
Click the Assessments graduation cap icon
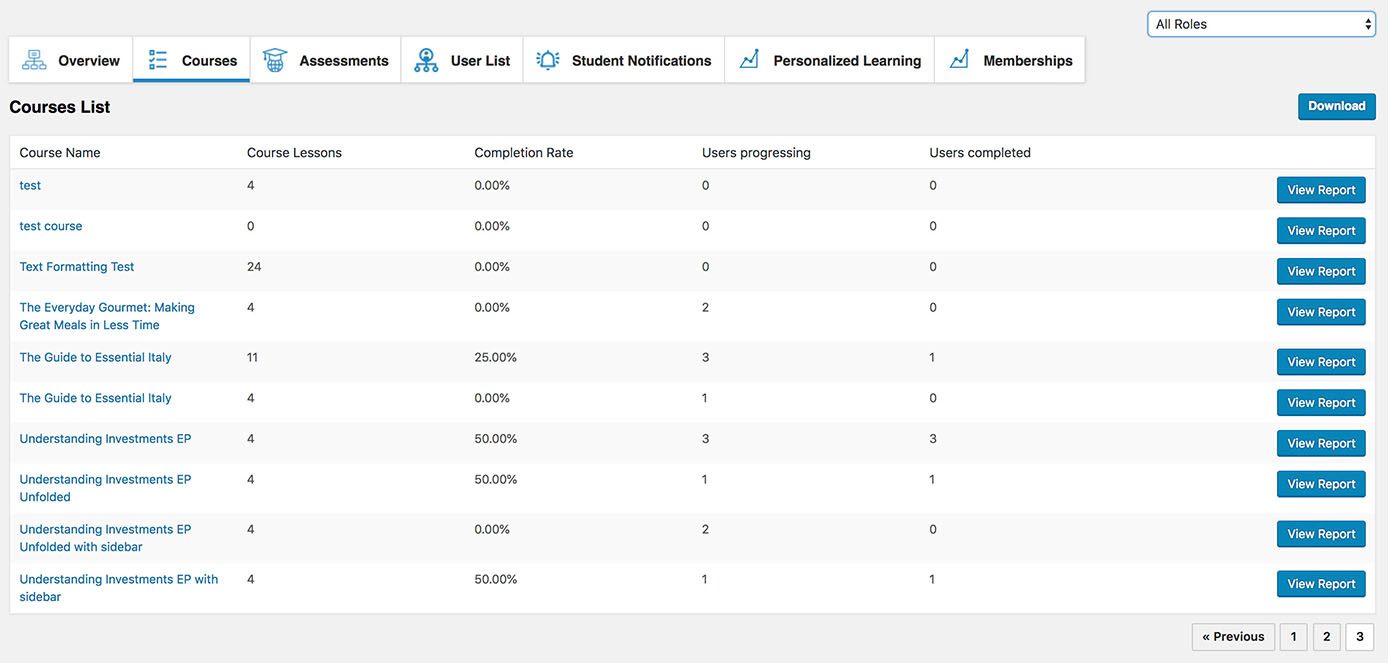pos(275,60)
